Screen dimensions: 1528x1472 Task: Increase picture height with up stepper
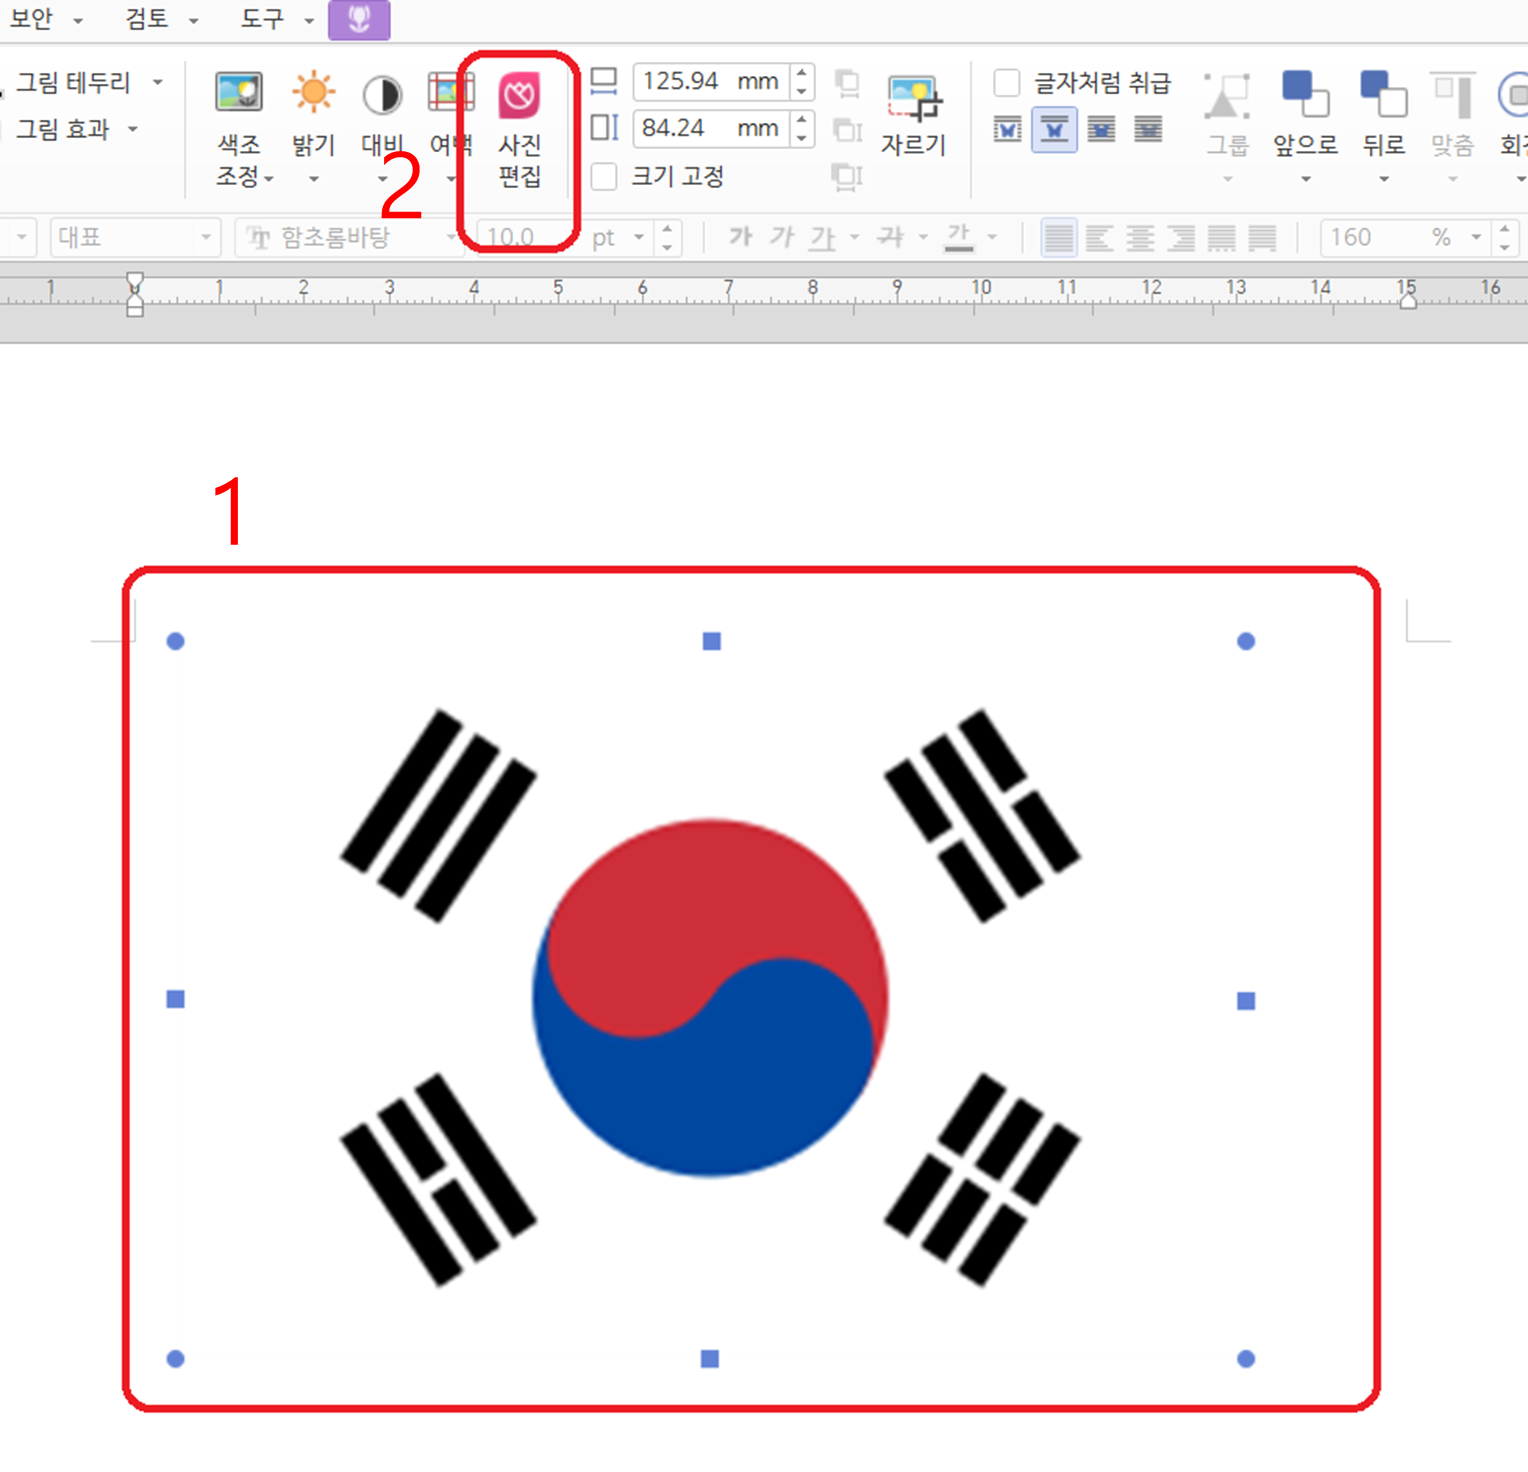click(802, 119)
